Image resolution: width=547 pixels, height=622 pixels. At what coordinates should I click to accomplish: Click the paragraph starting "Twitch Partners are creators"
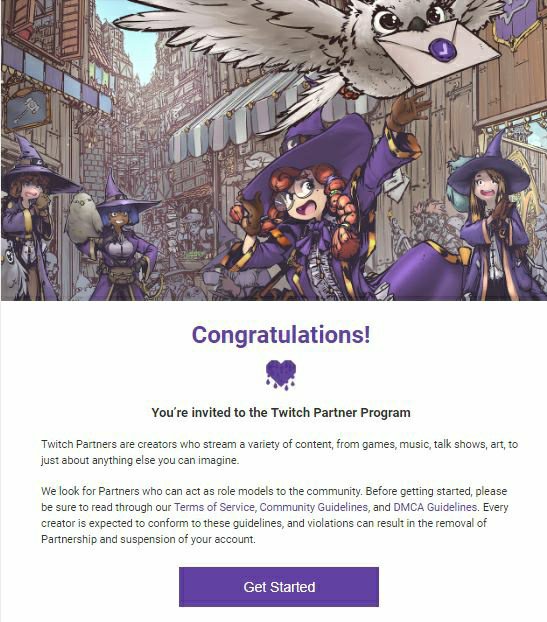tap(279, 452)
